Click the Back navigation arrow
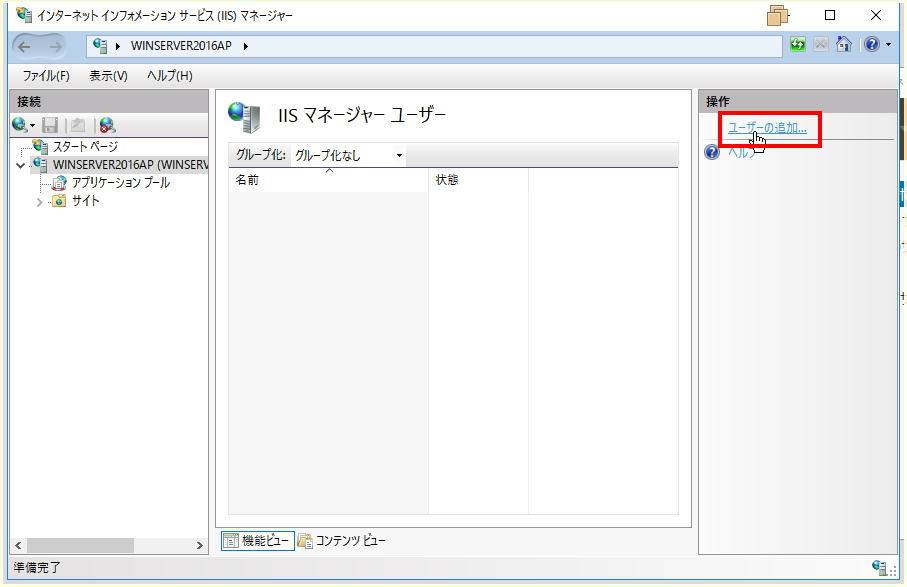The width and height of the screenshot is (907, 587). [24, 46]
